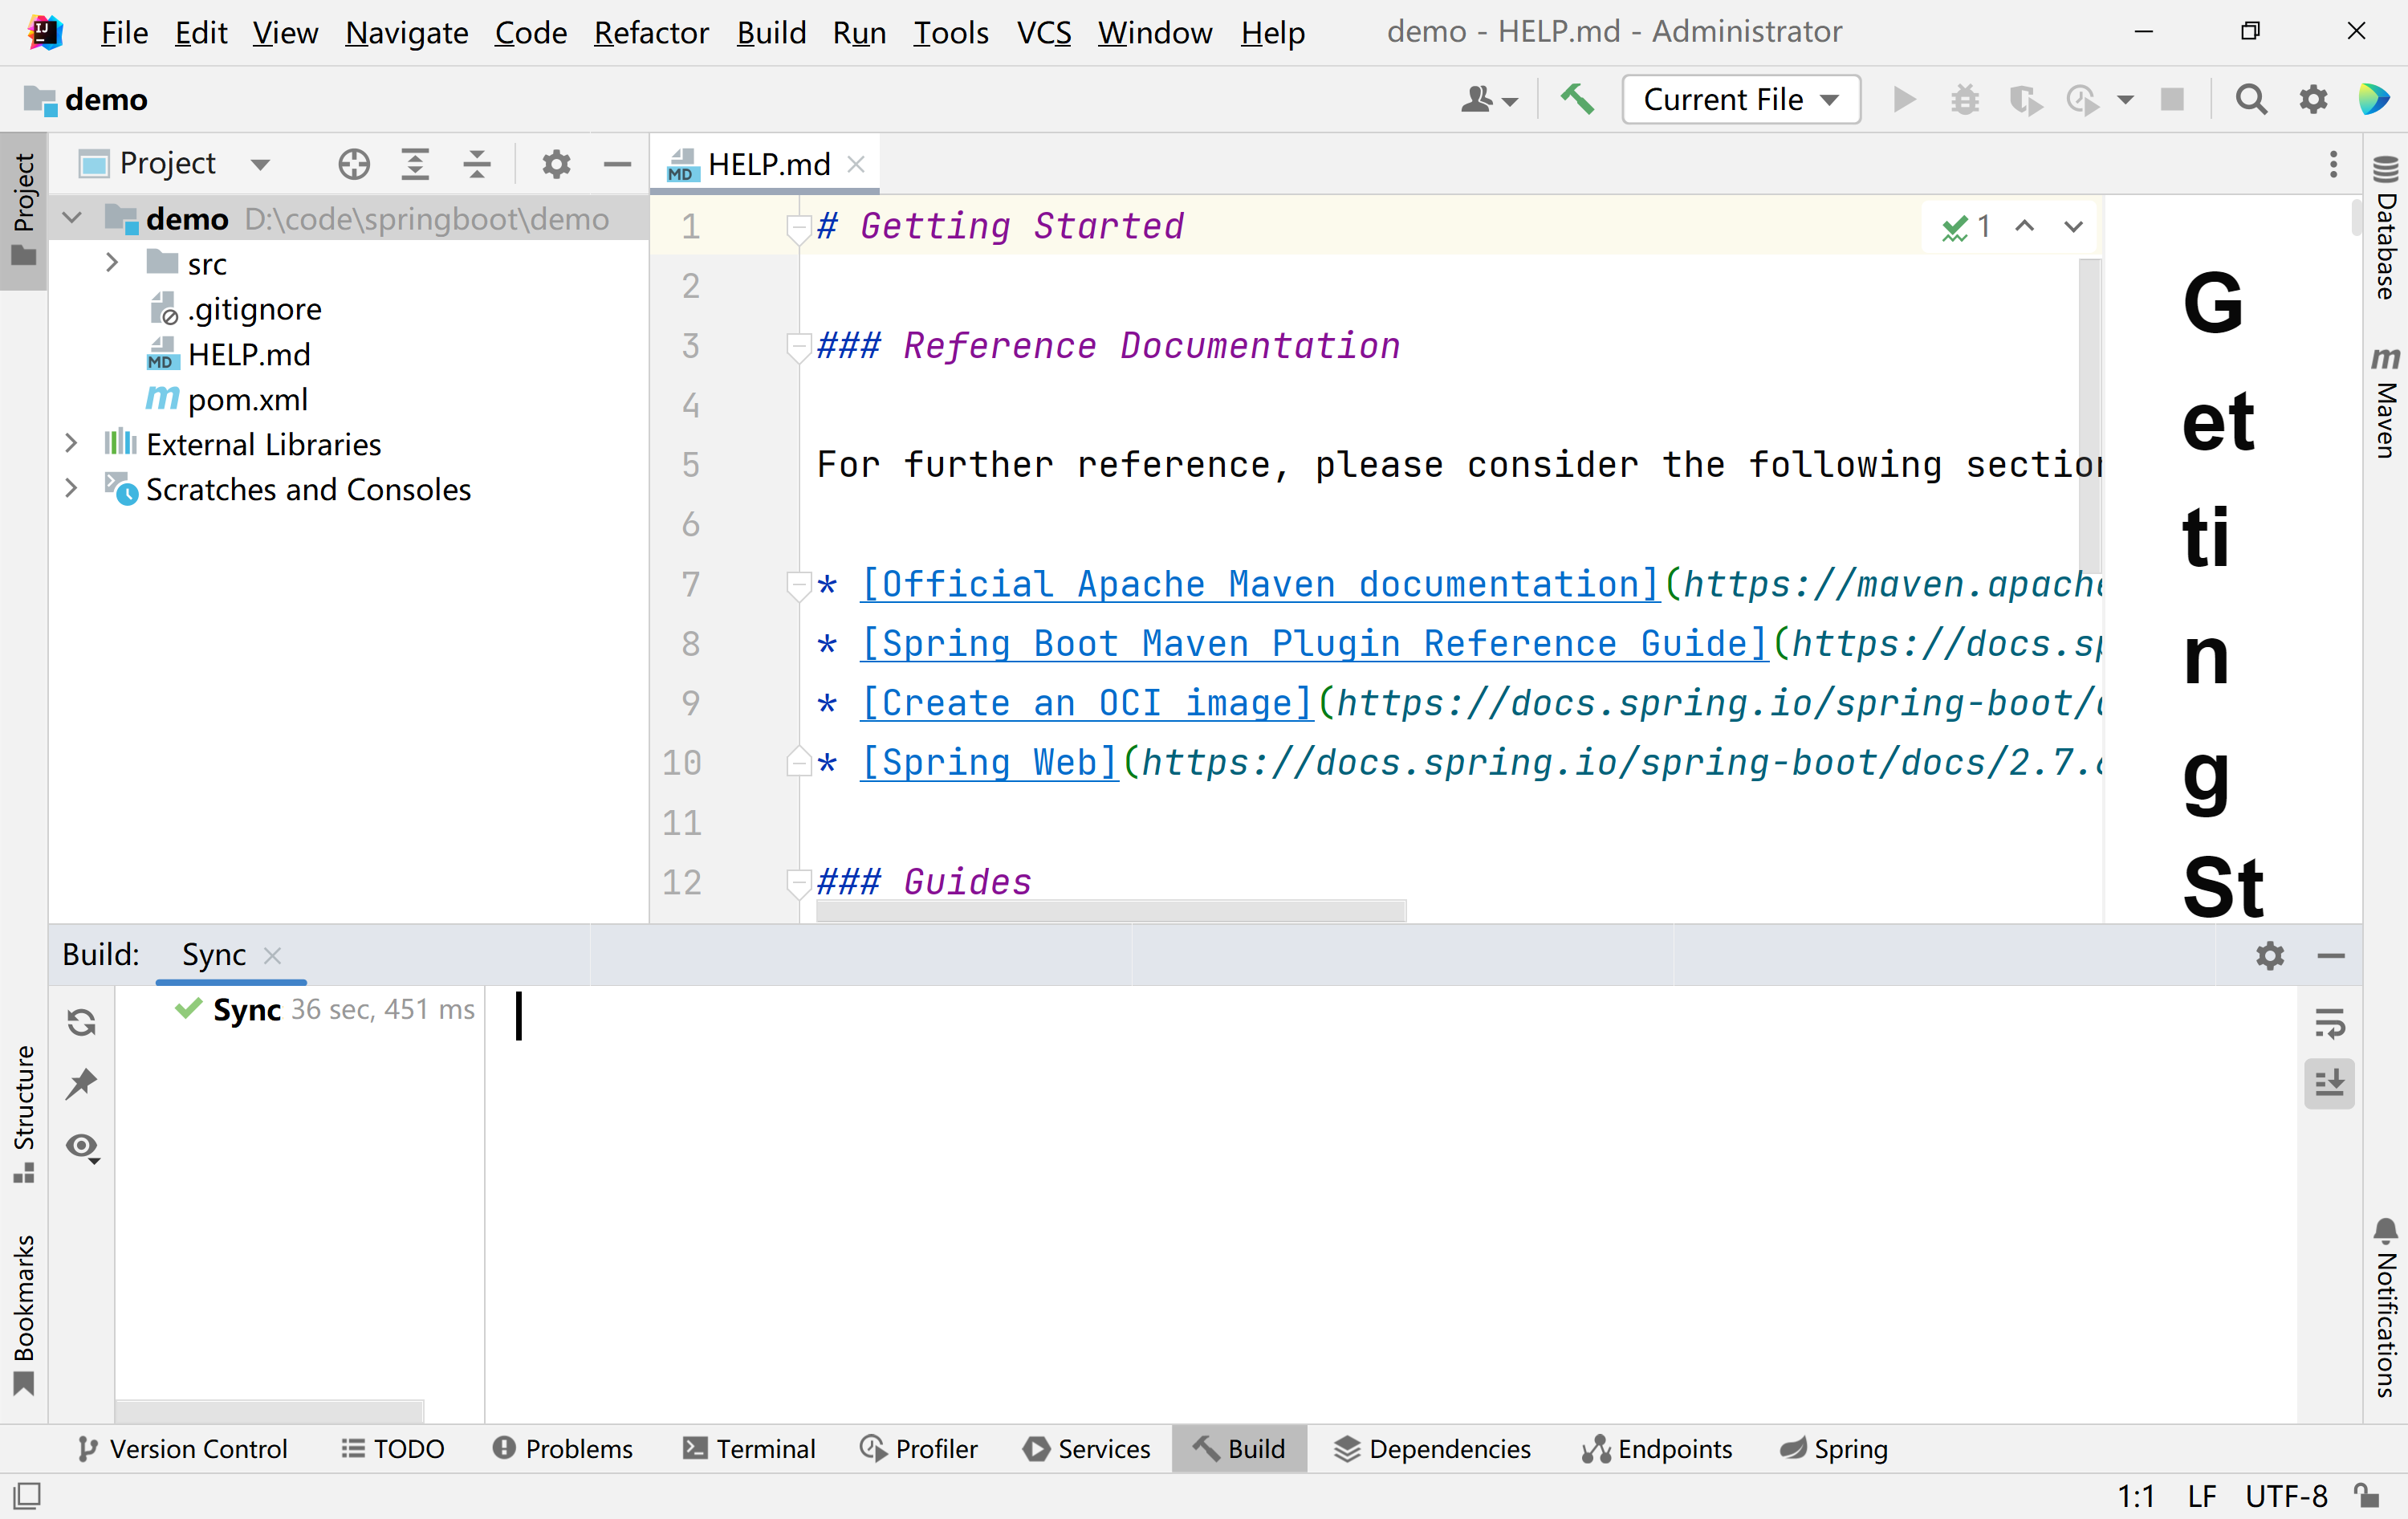
Task: Select pom.xml in the project tree
Action: click(x=247, y=399)
